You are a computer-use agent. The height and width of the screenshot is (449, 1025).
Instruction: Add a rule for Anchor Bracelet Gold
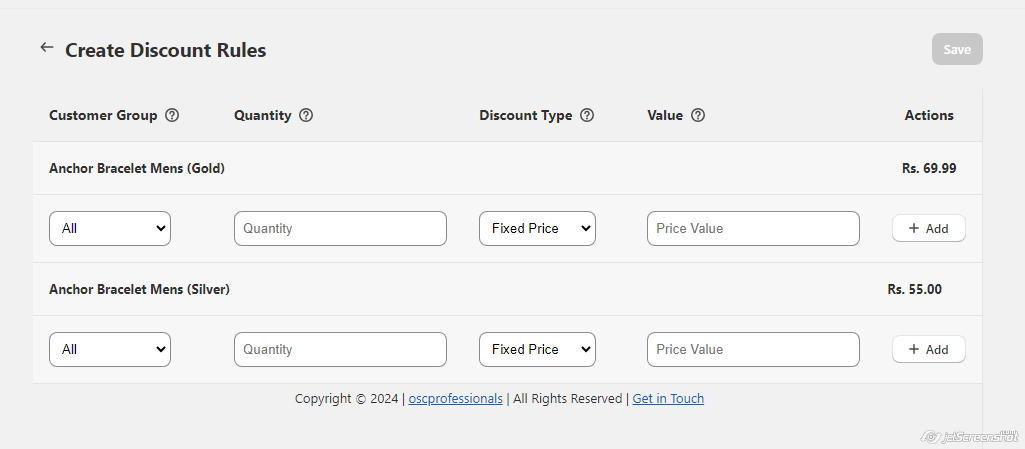pos(928,228)
